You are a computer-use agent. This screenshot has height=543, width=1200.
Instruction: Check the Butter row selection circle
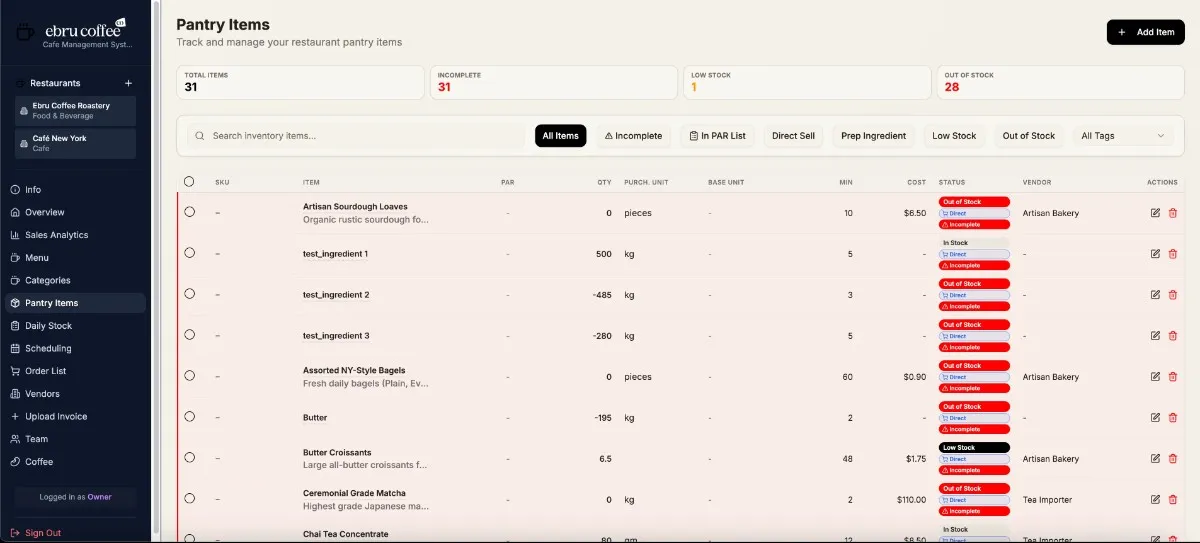[189, 418]
